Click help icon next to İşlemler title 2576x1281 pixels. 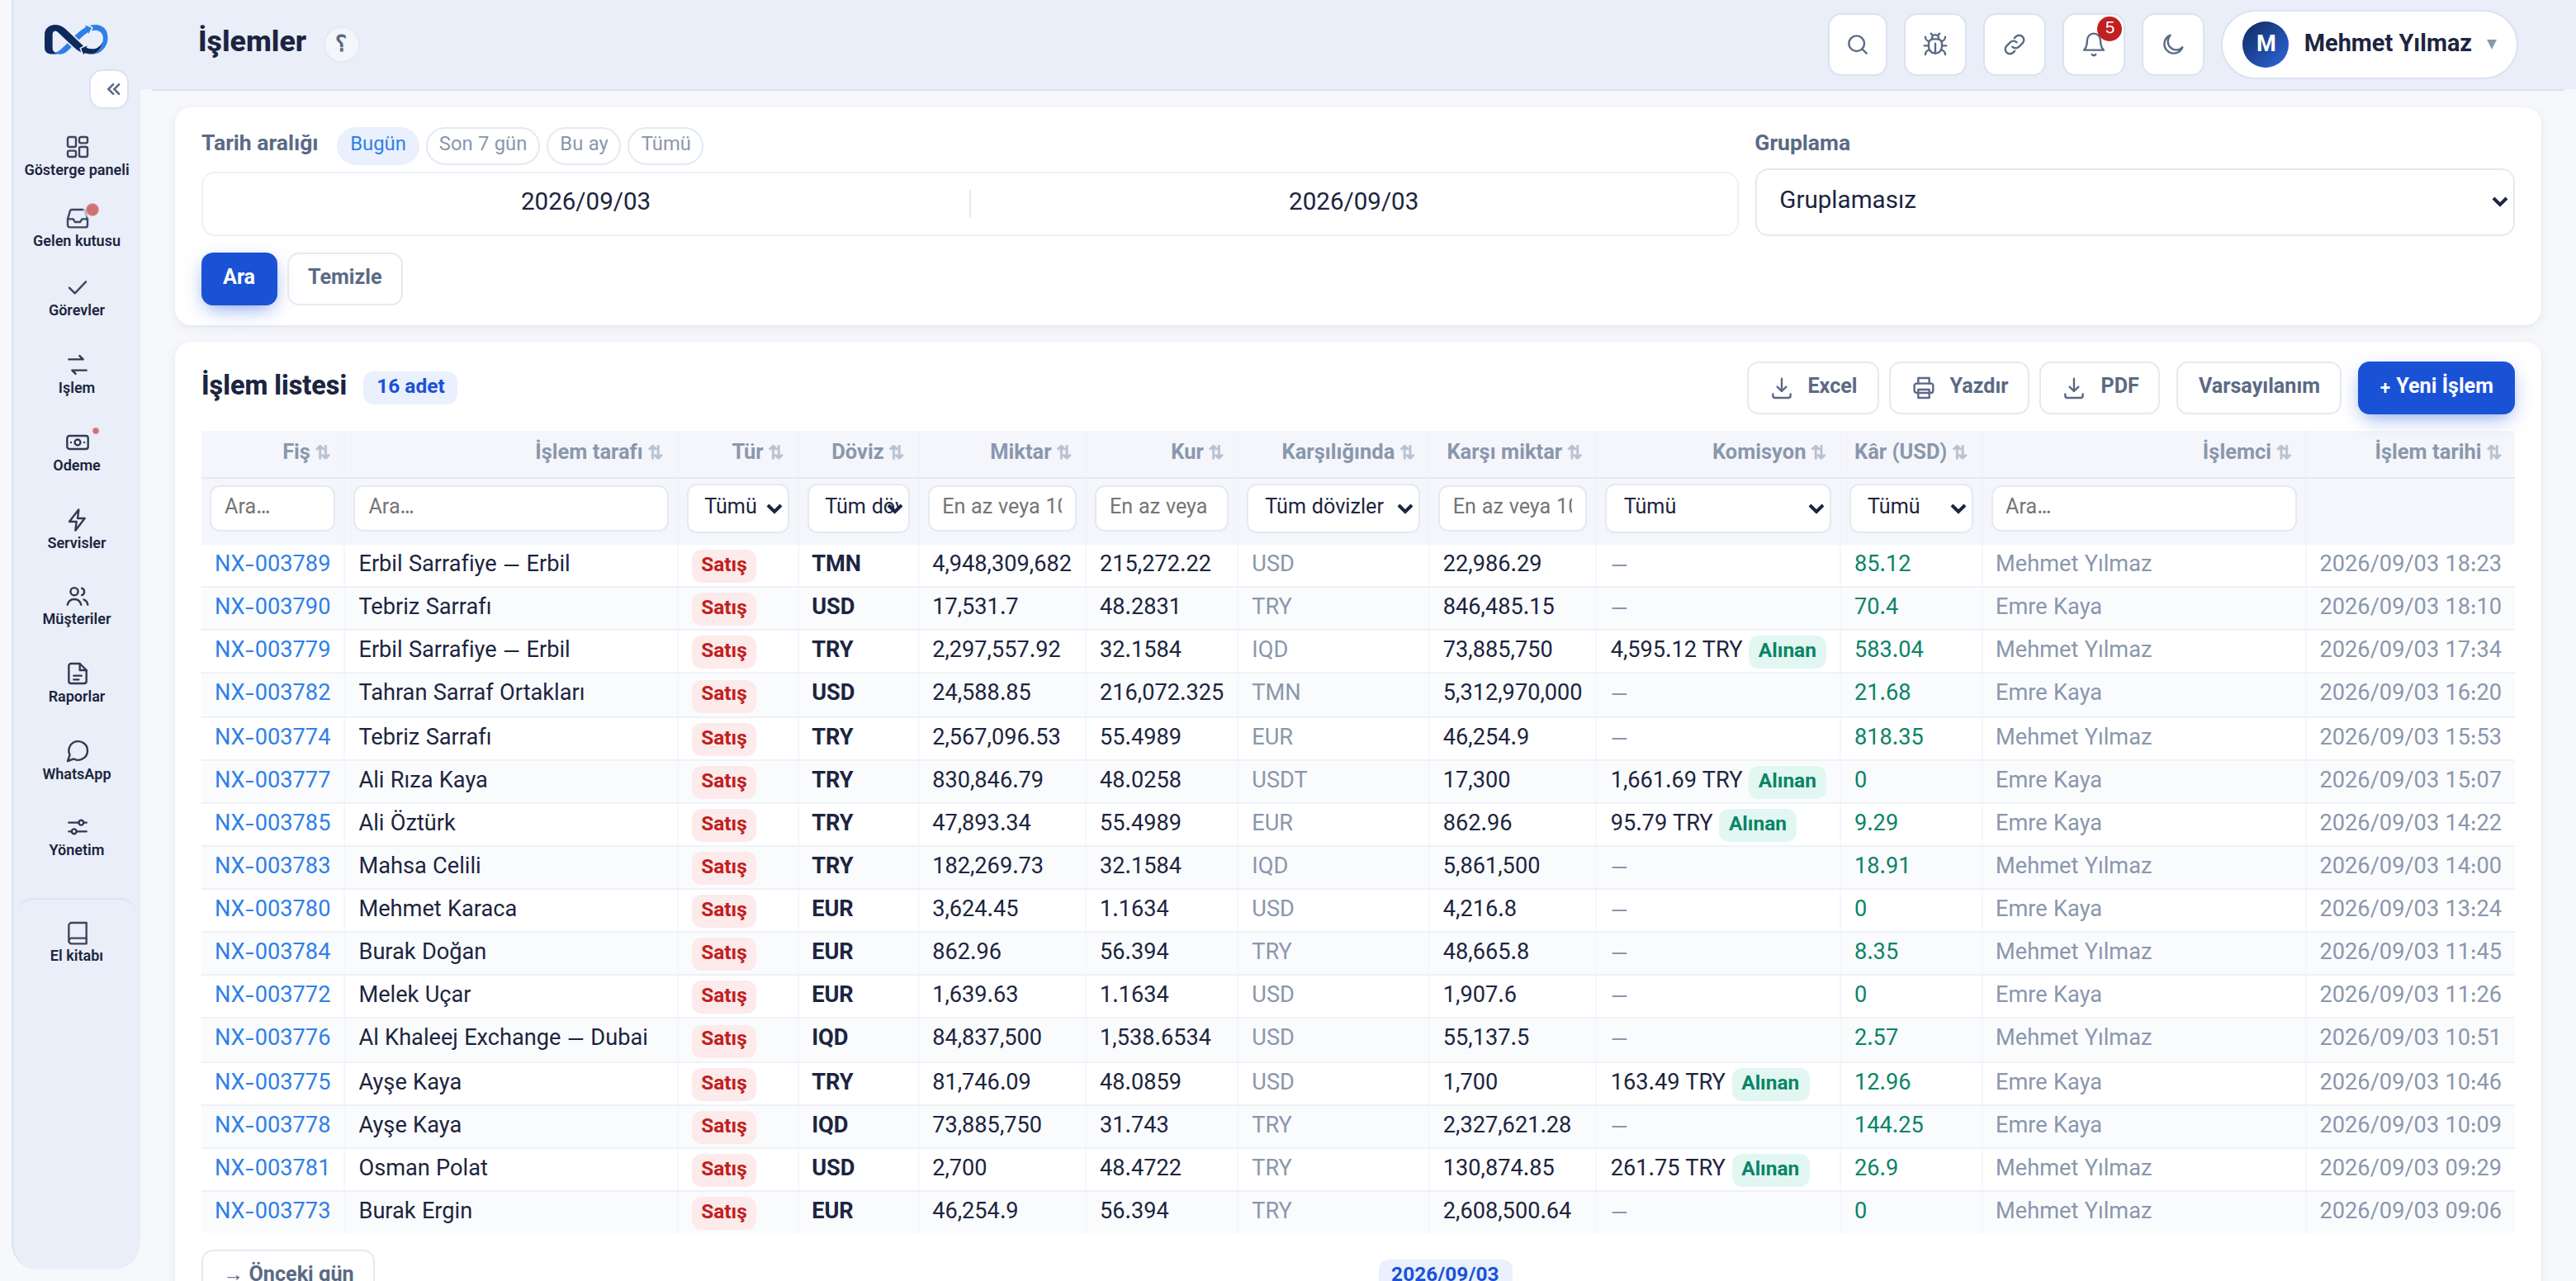pyautogui.click(x=341, y=43)
